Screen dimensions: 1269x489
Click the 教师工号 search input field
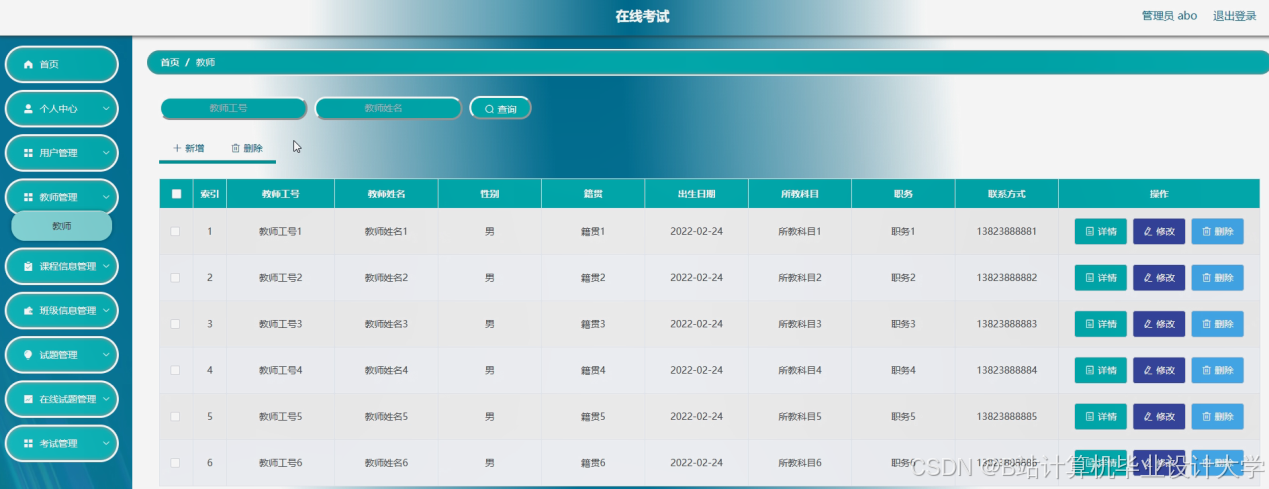[234, 108]
